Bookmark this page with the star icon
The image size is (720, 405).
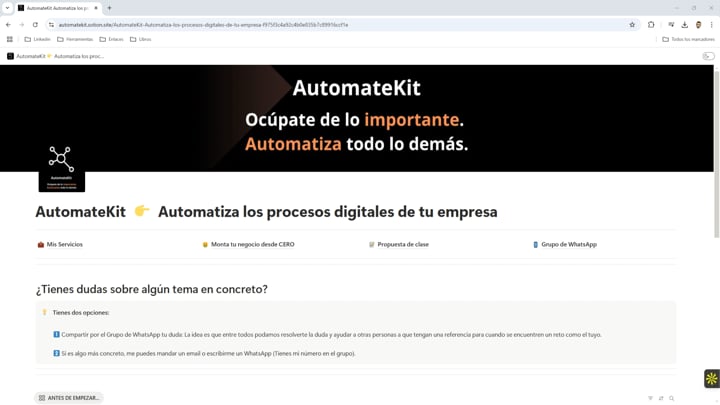tap(632, 25)
